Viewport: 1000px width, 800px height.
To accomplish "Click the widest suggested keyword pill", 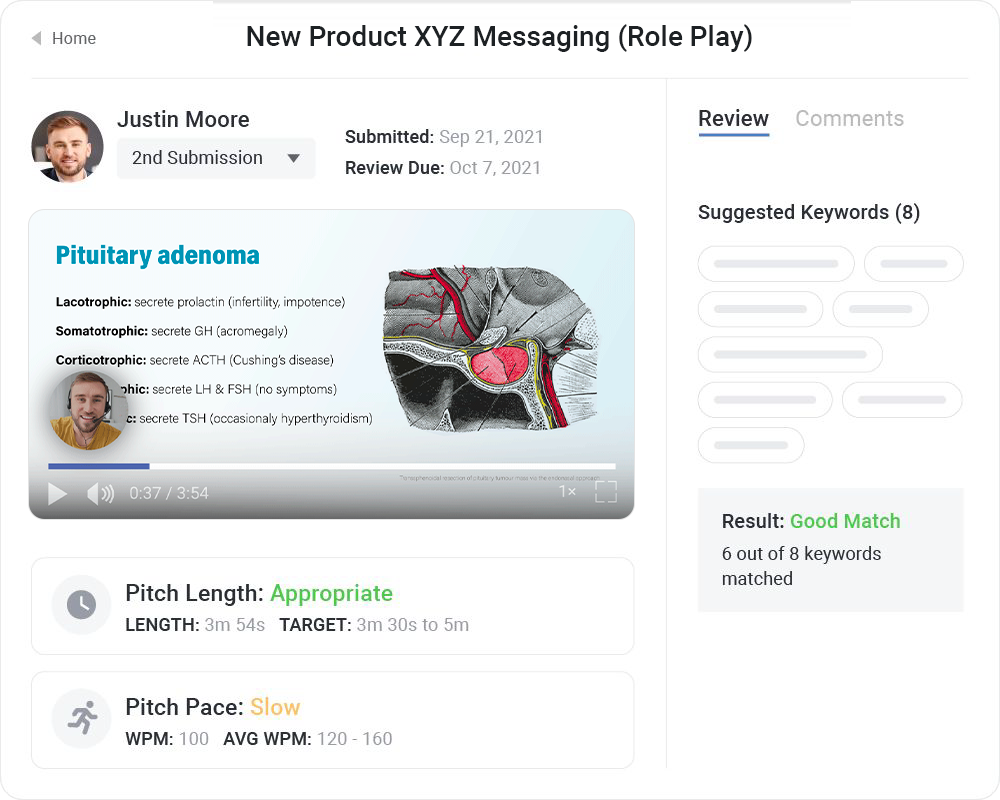I will pos(790,354).
